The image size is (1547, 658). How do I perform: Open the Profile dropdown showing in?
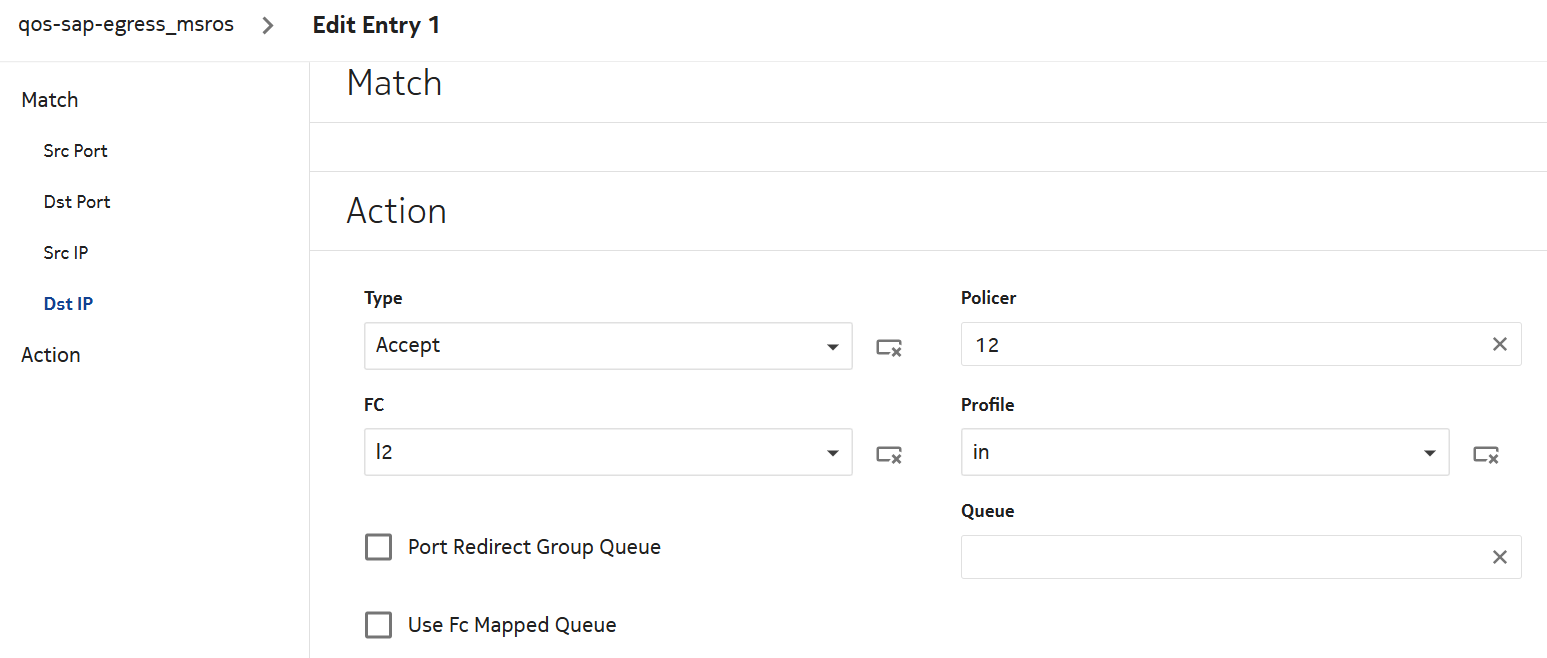[x=1204, y=453]
